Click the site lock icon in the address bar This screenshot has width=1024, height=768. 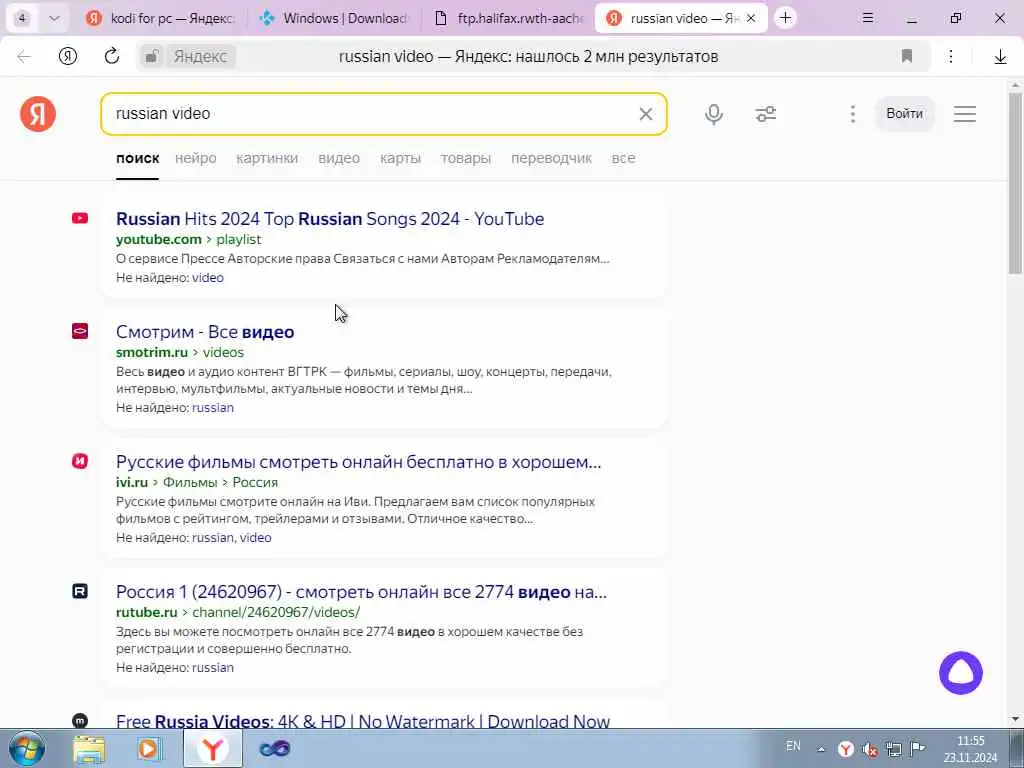[x=151, y=57]
